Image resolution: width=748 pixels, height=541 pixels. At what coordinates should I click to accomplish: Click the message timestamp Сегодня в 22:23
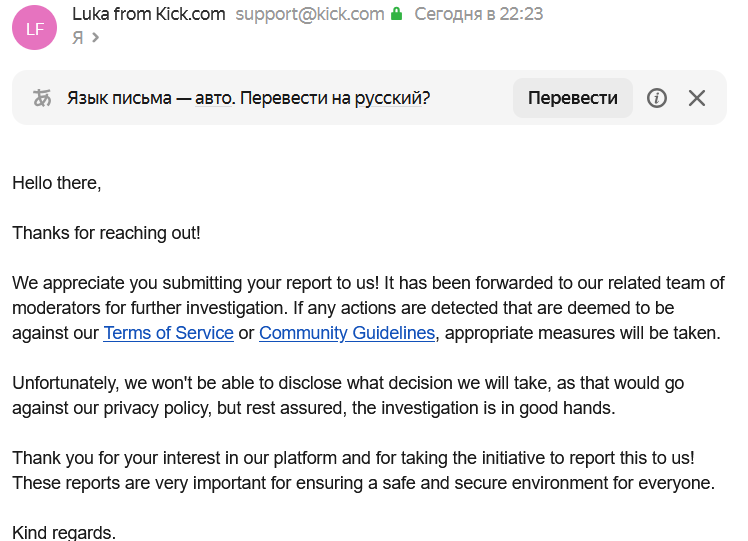(x=478, y=14)
